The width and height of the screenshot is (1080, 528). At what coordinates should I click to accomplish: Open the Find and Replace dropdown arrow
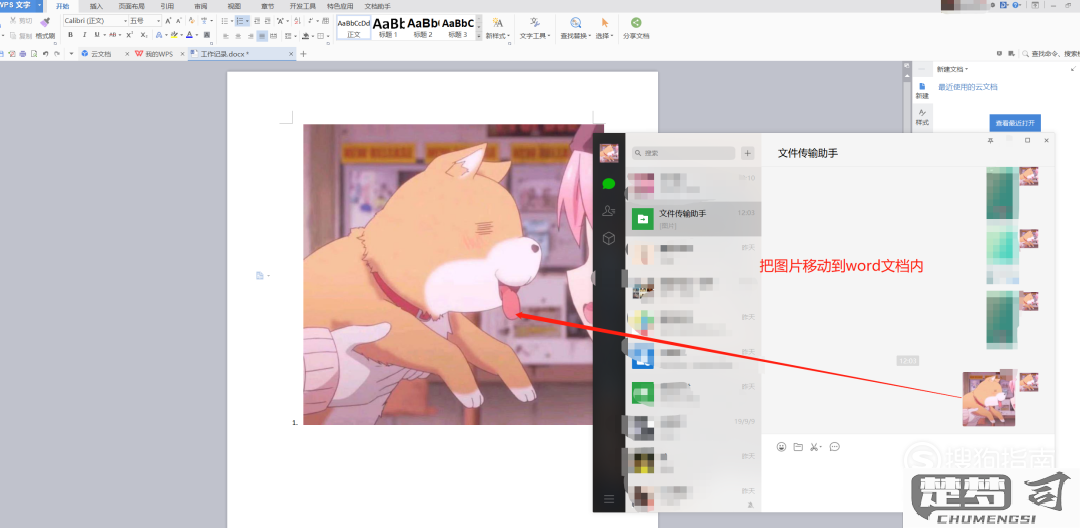(590, 36)
